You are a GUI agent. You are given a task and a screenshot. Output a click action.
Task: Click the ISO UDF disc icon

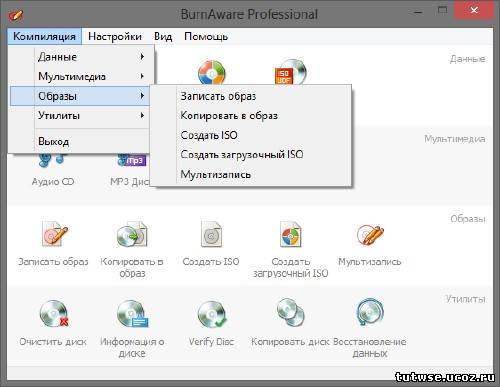click(290, 72)
